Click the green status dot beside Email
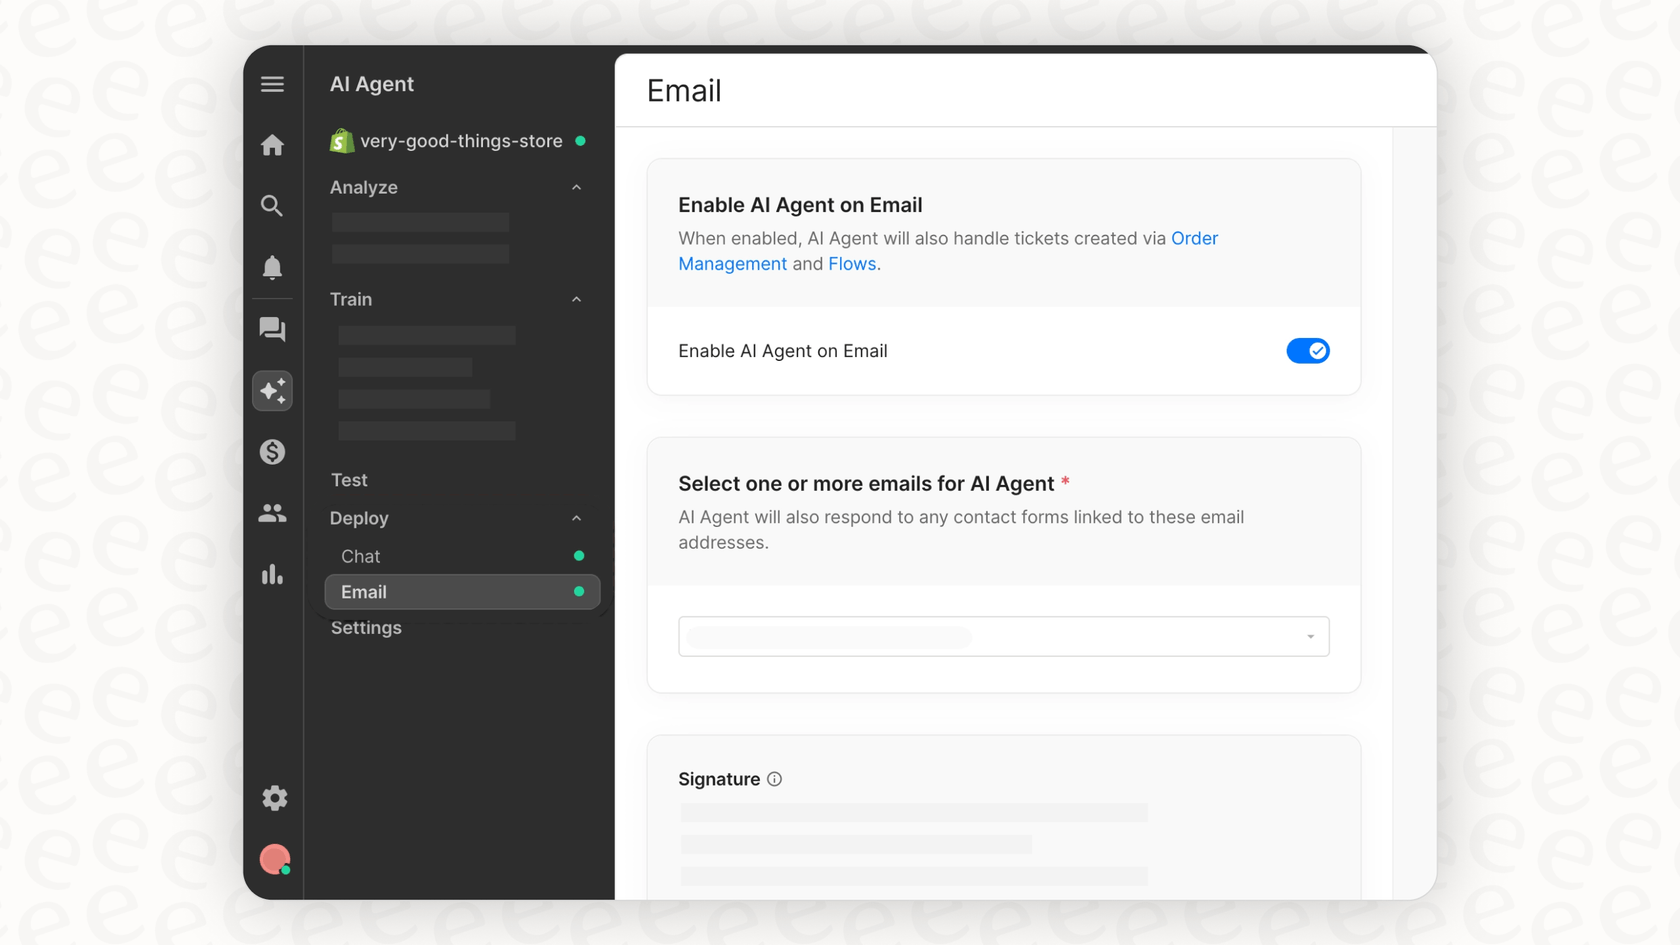1680x945 pixels. point(579,591)
